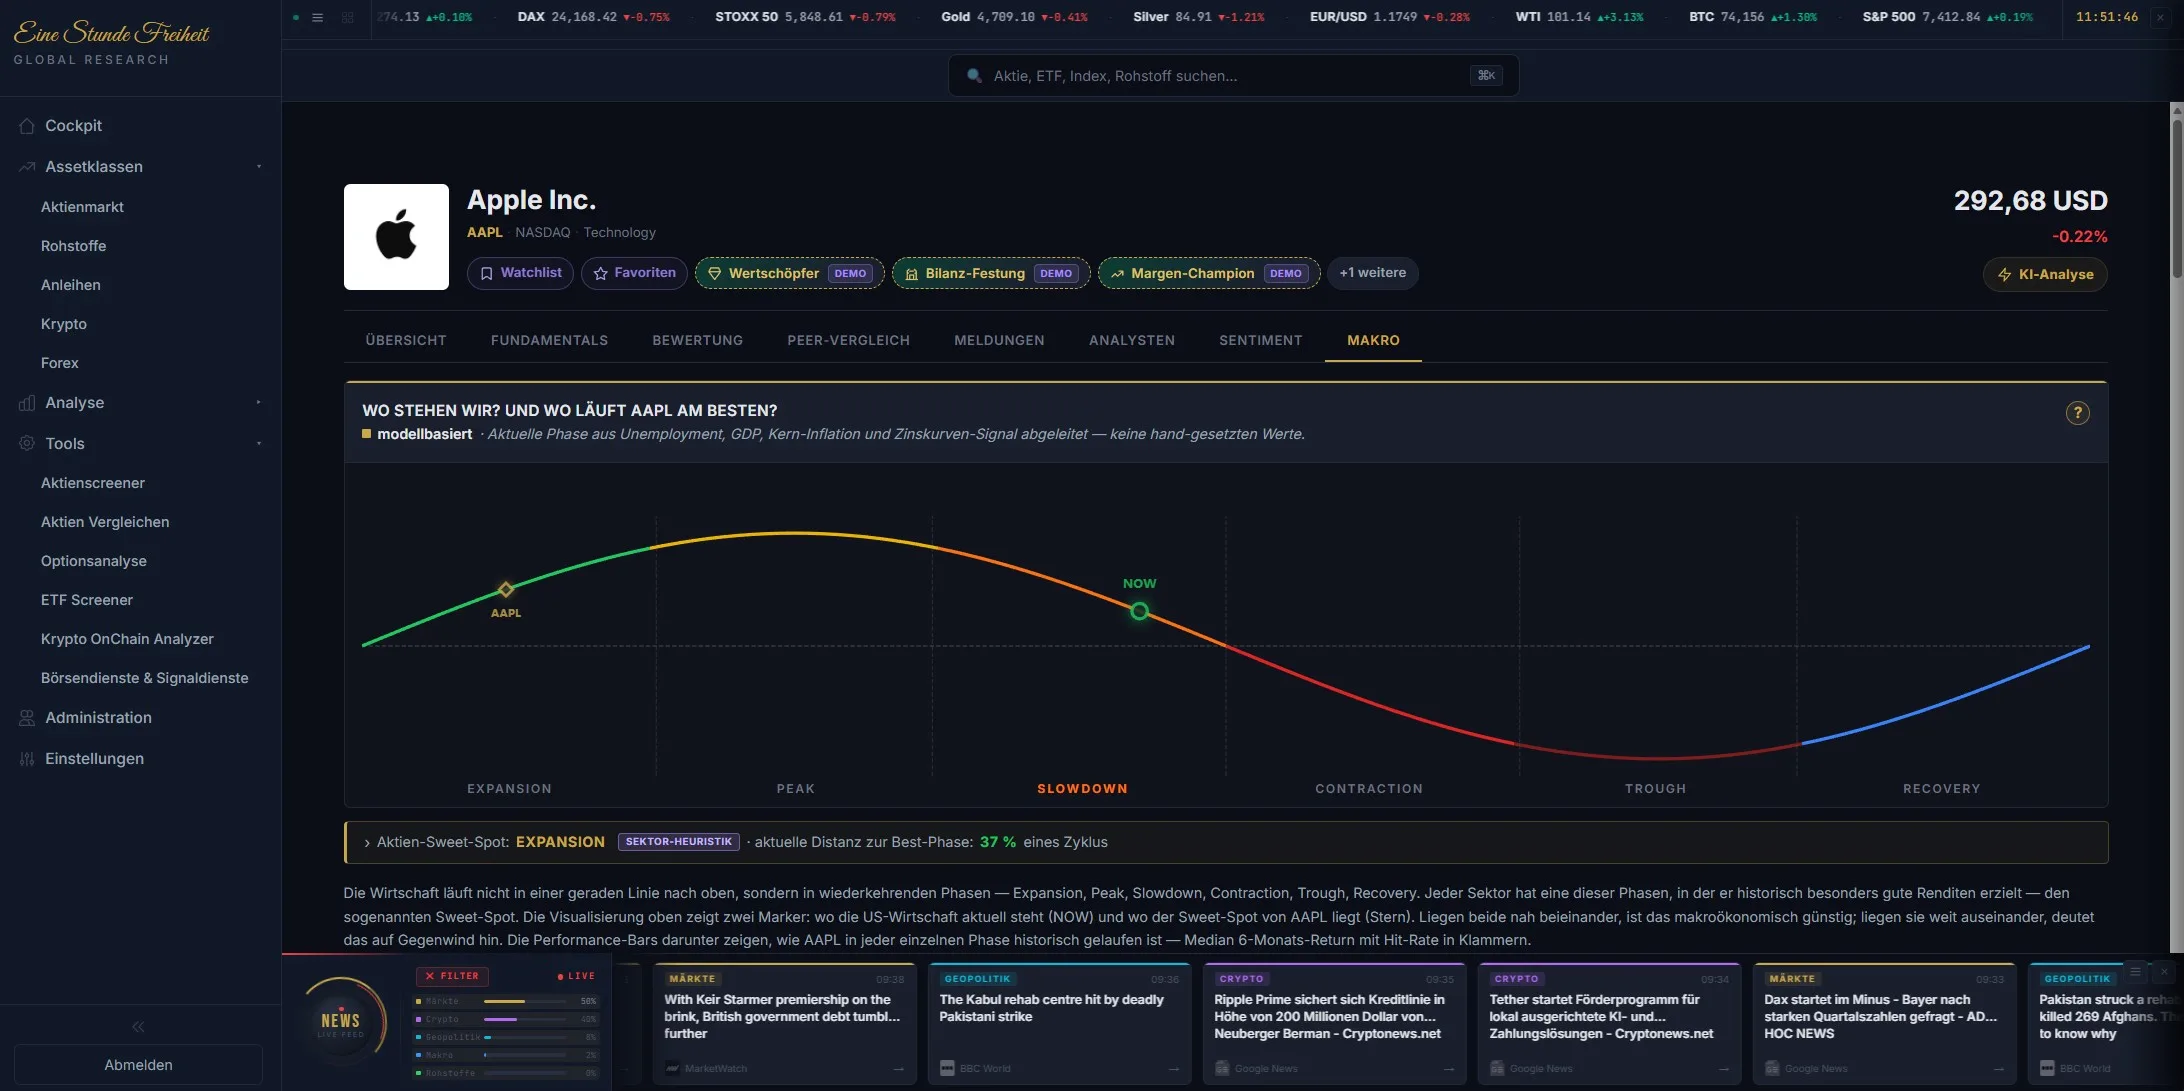Open Krypto OnChain Analyzer
The image size is (2184, 1091).
127,639
